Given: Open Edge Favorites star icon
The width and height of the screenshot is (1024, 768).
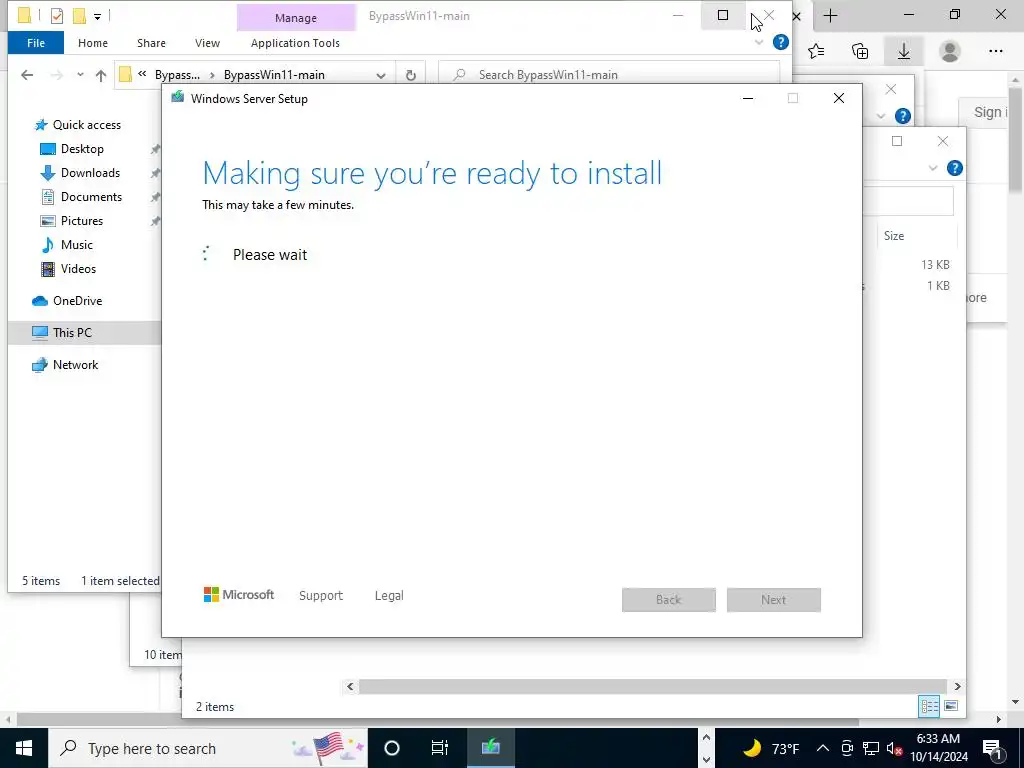Looking at the screenshot, I should (x=816, y=52).
